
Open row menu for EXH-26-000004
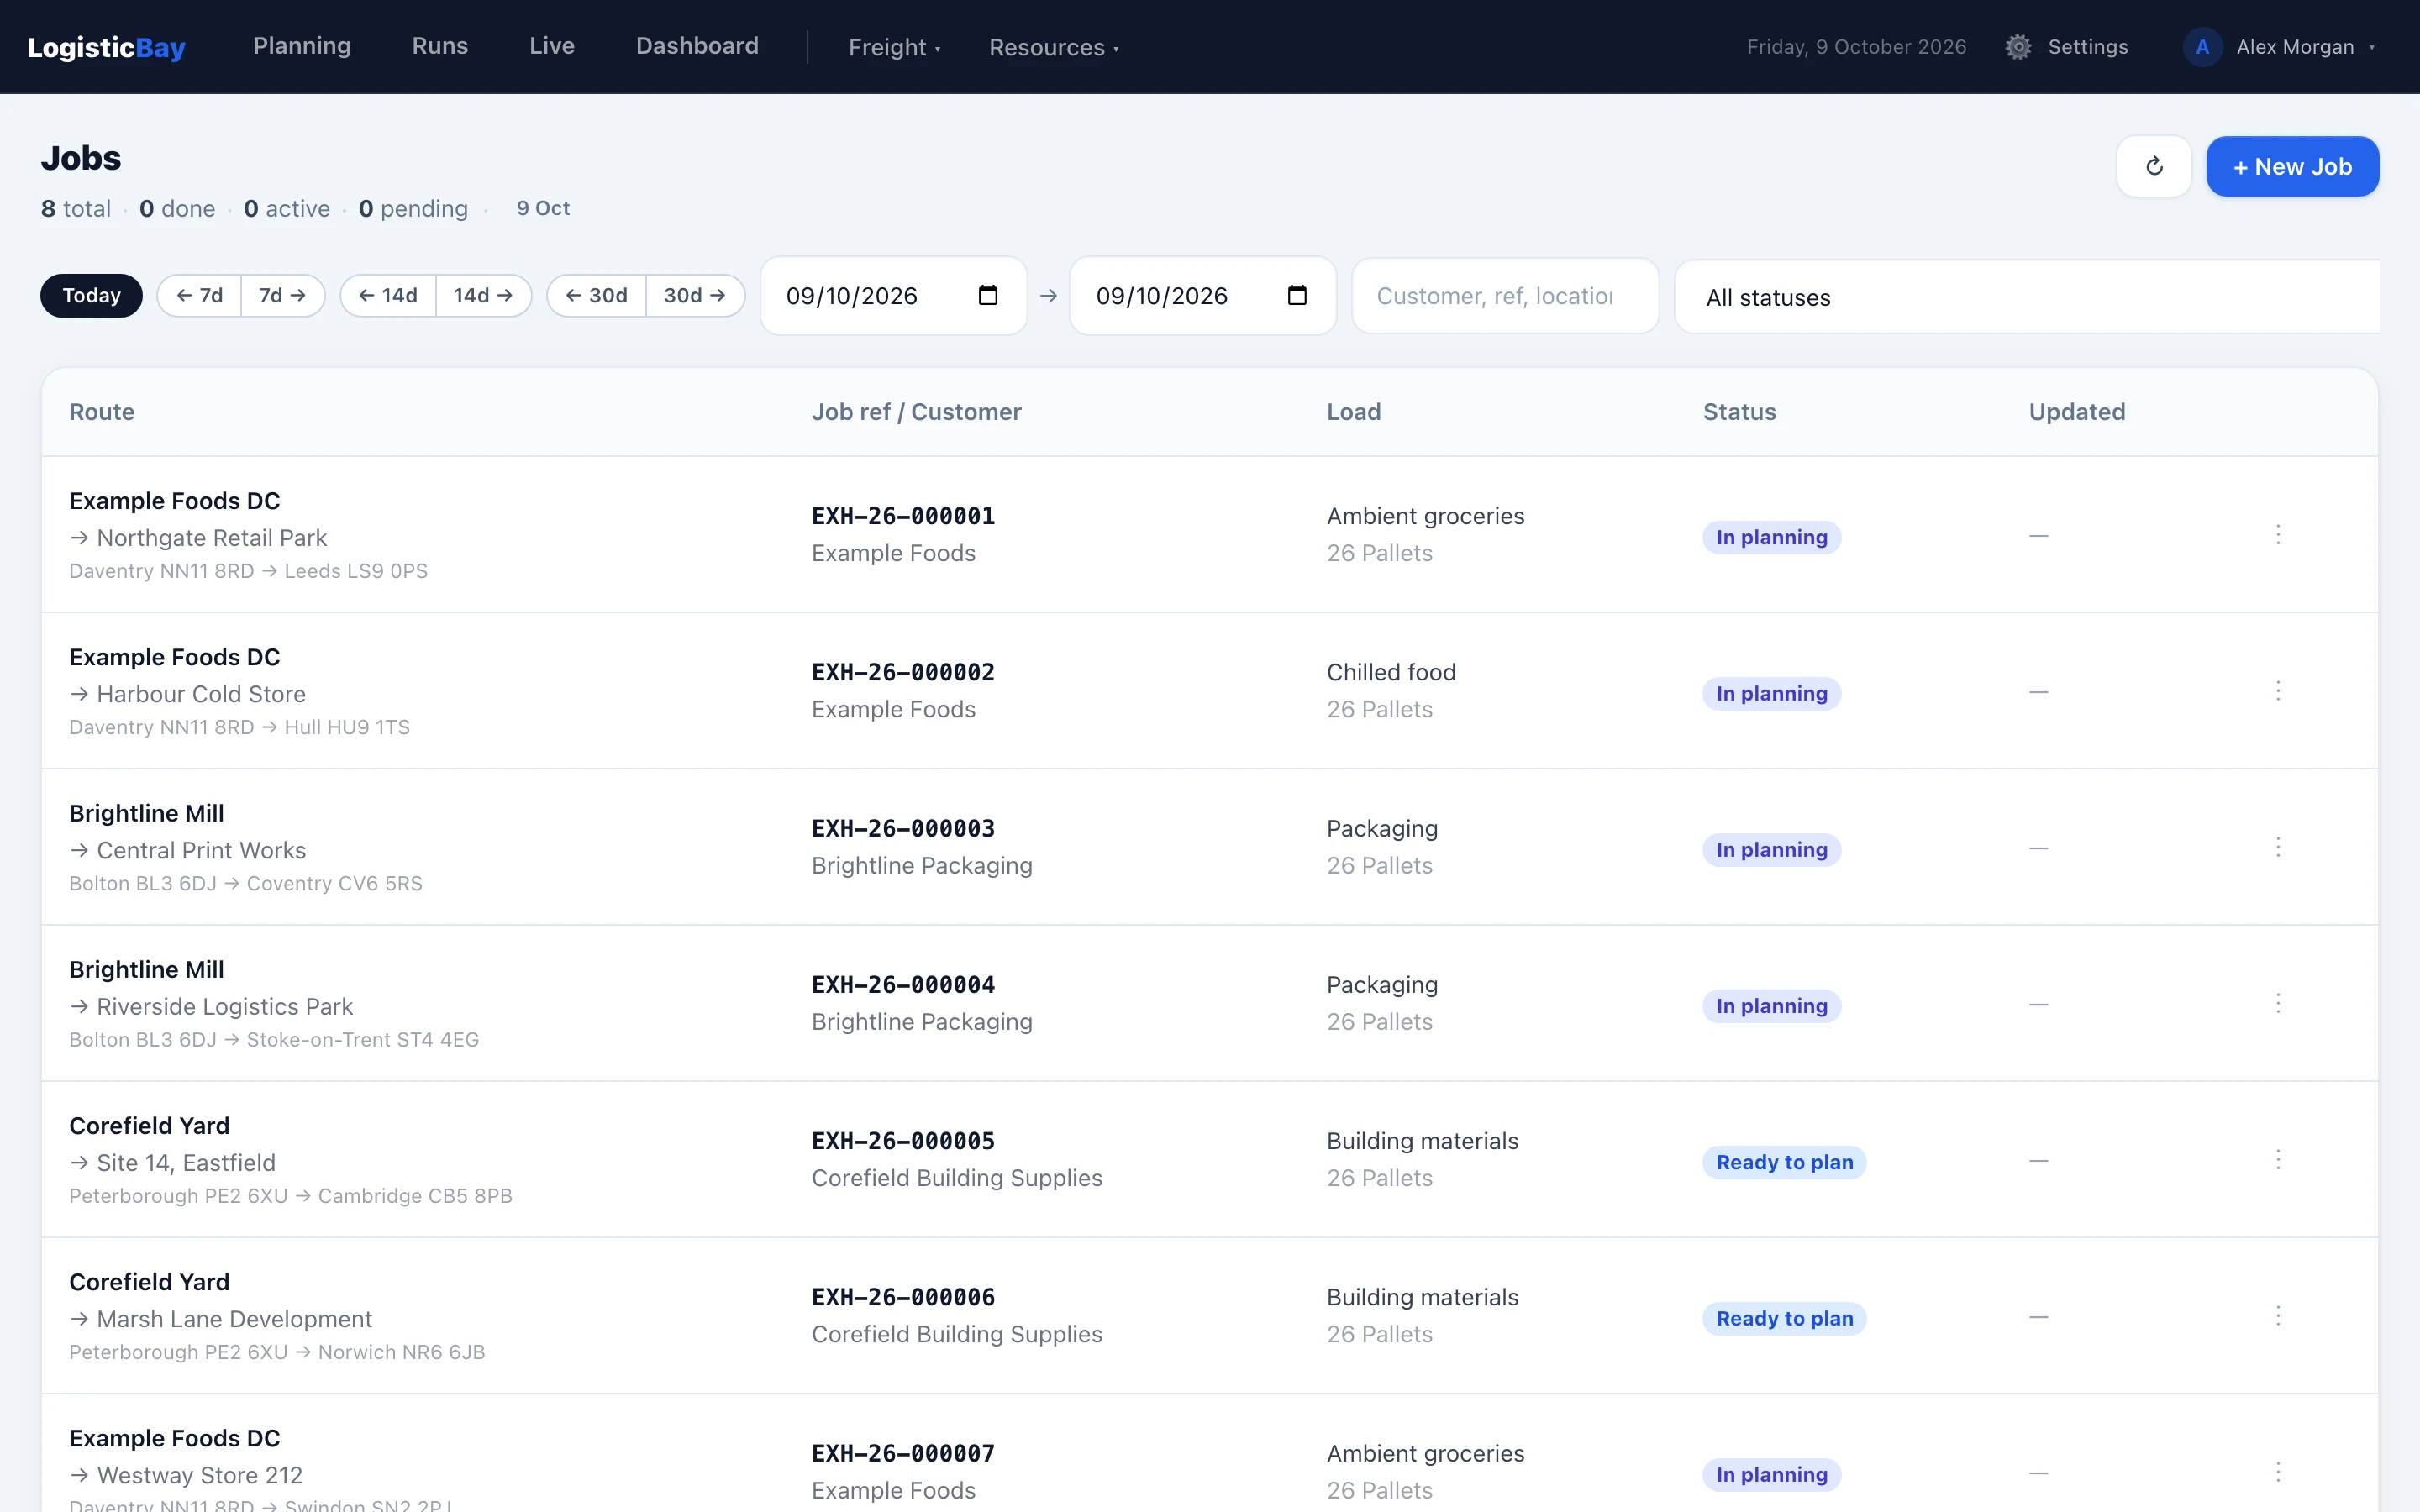(x=2278, y=1003)
